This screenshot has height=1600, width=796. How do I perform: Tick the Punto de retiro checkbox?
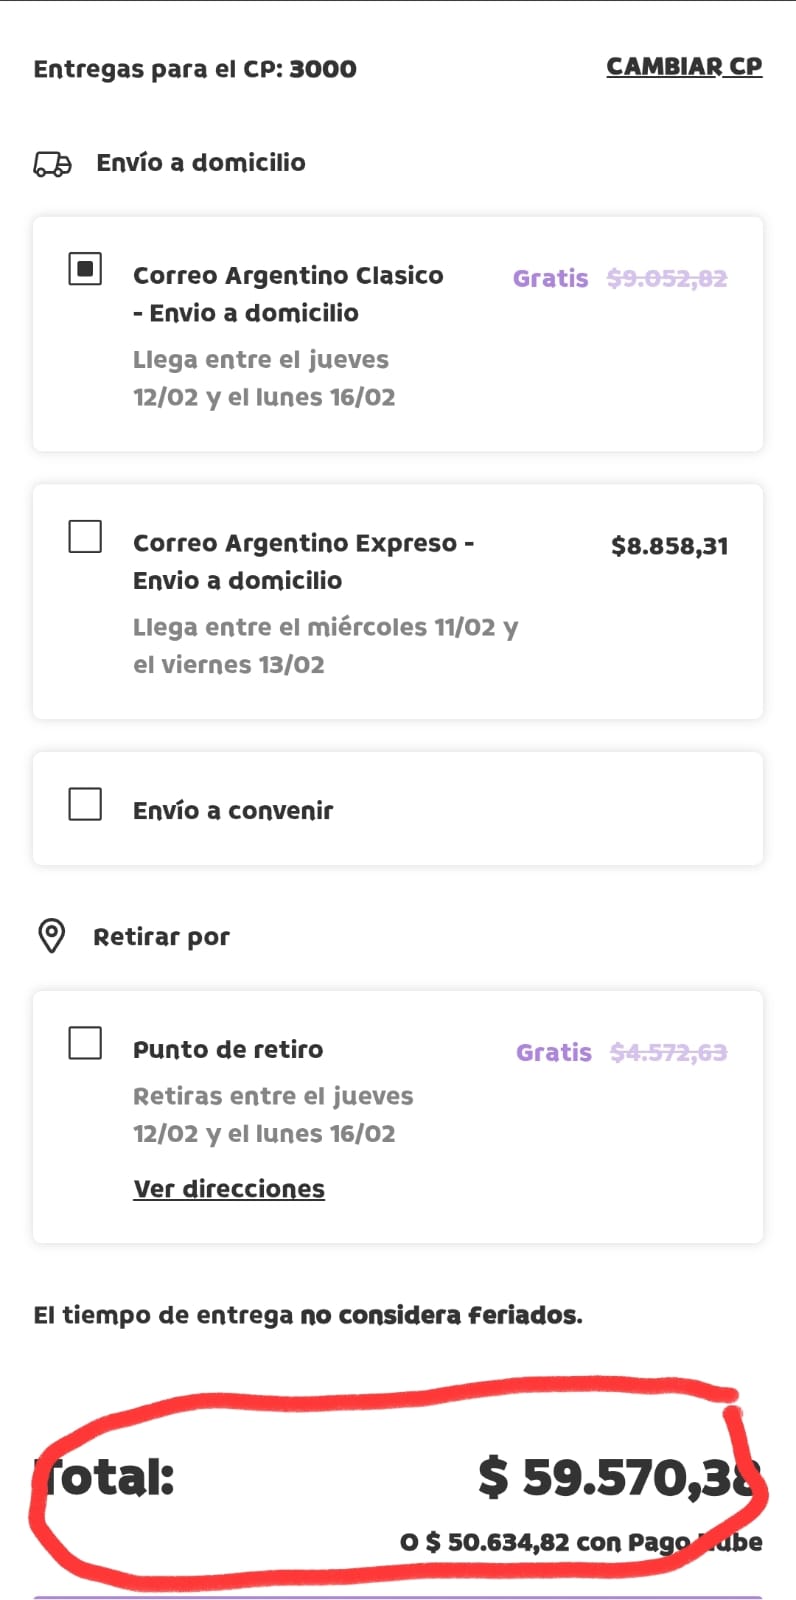(x=85, y=1042)
